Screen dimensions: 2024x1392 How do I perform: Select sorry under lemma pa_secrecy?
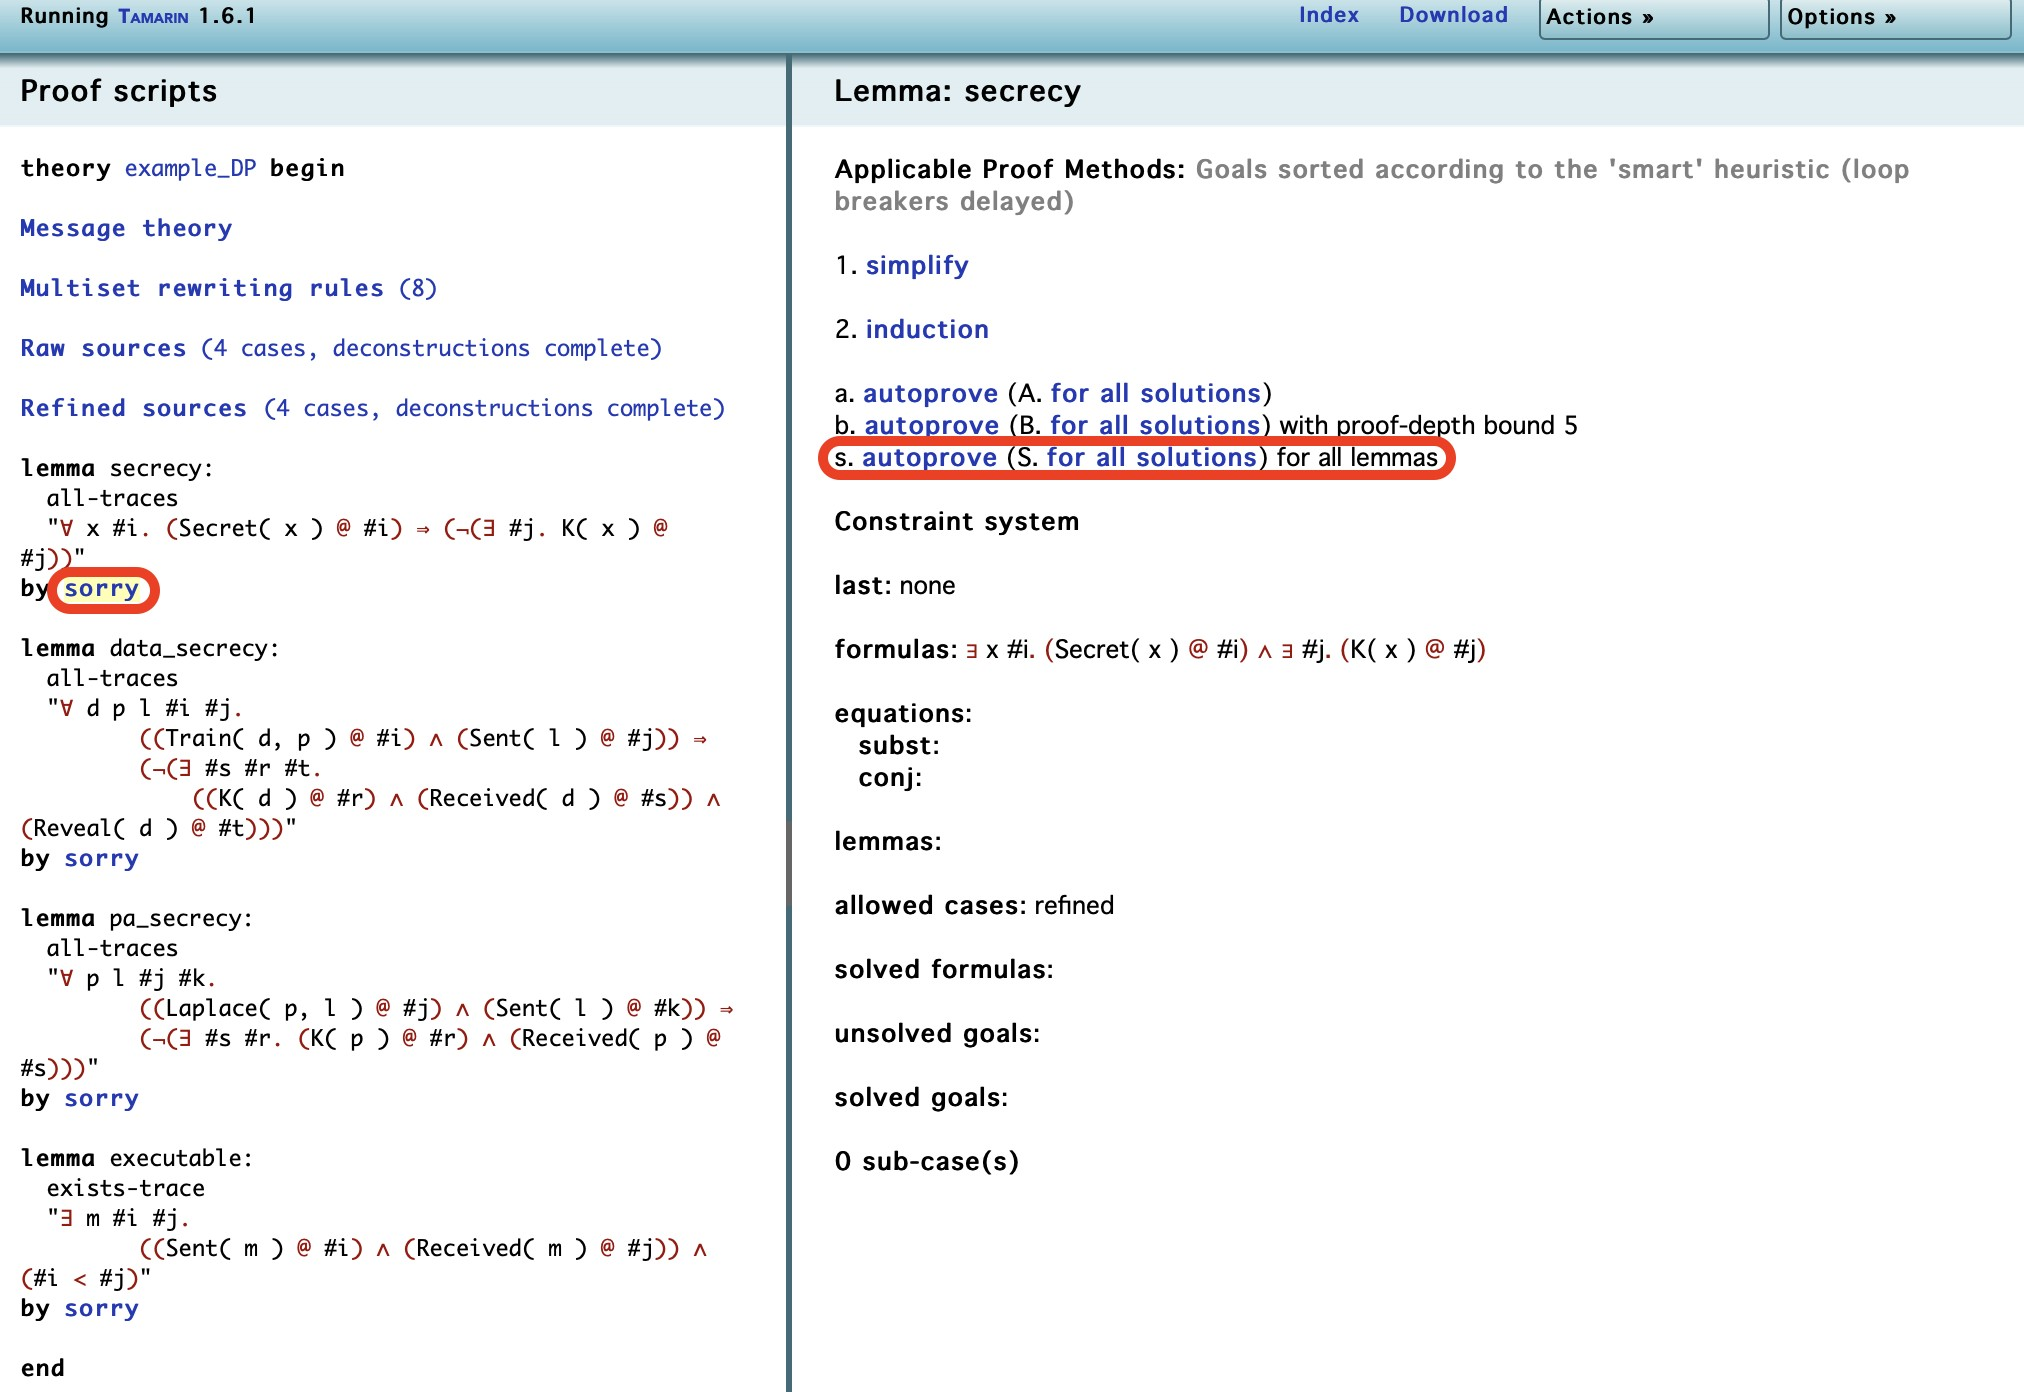click(x=101, y=1099)
